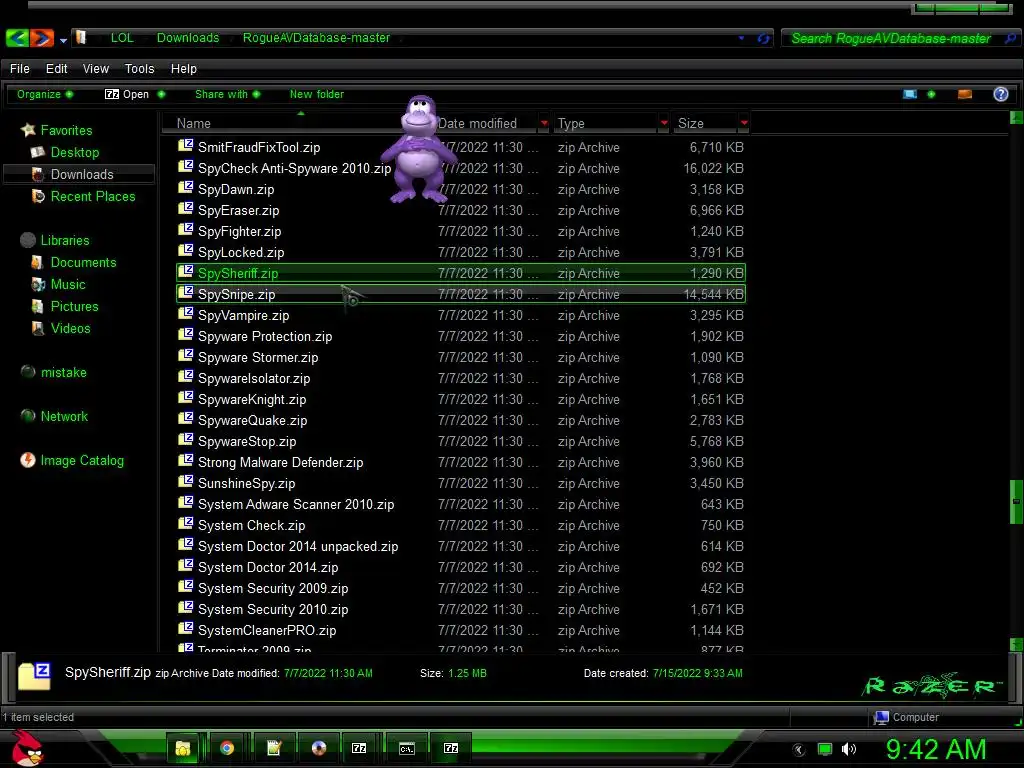
Task: Expand the address bar history dropdown
Action: [x=741, y=39]
